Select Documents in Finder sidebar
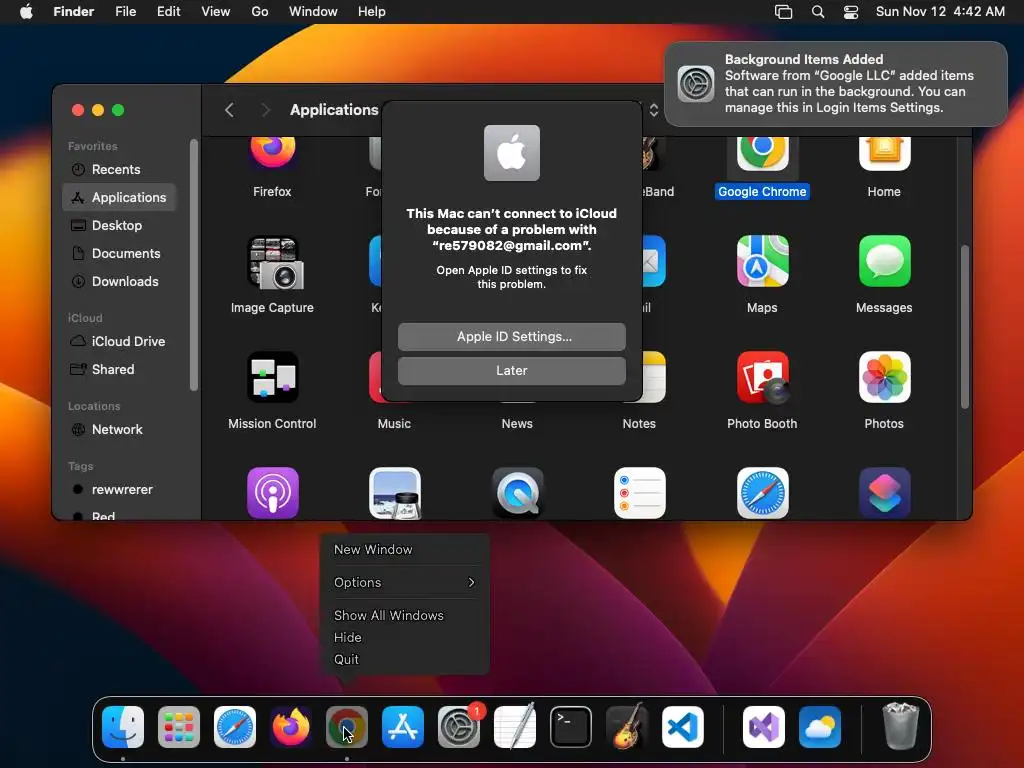 click(119, 253)
